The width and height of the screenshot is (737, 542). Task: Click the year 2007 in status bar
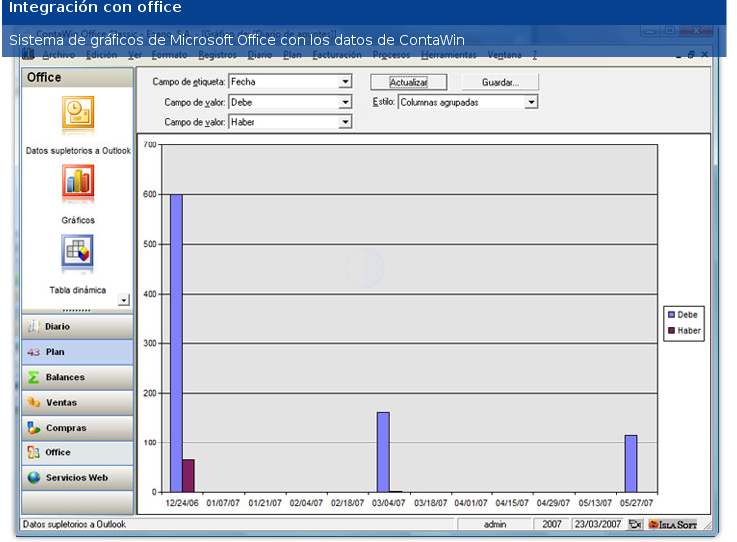[552, 524]
